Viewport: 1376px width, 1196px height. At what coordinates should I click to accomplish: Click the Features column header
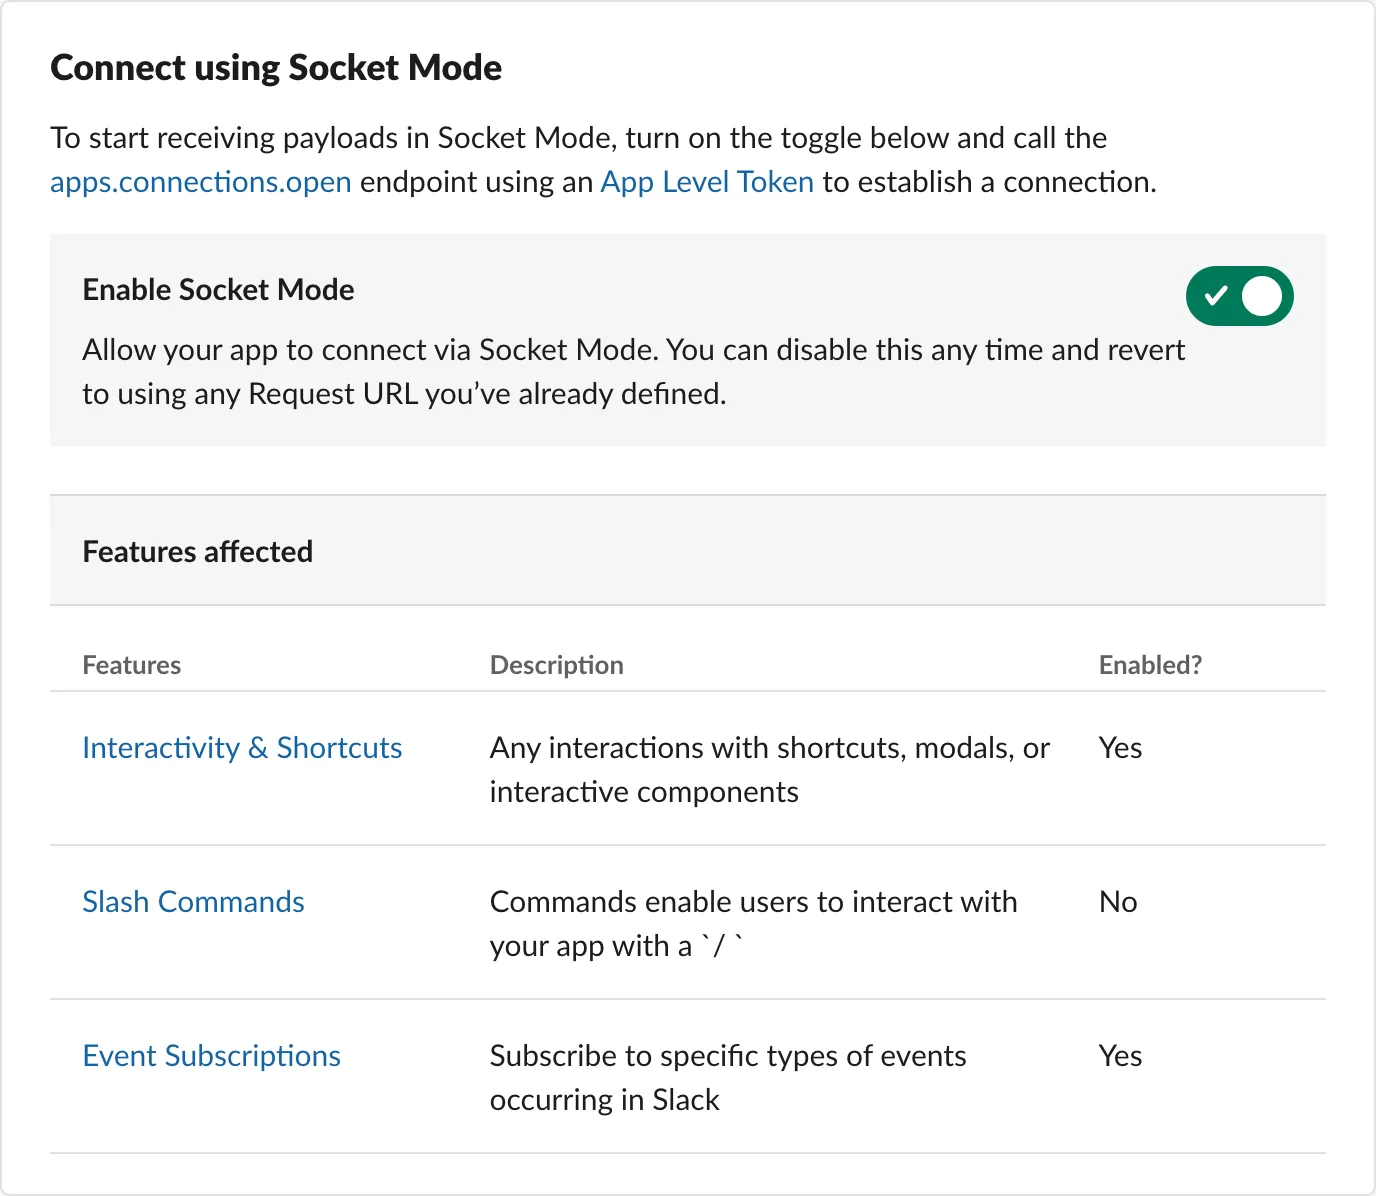coord(131,664)
